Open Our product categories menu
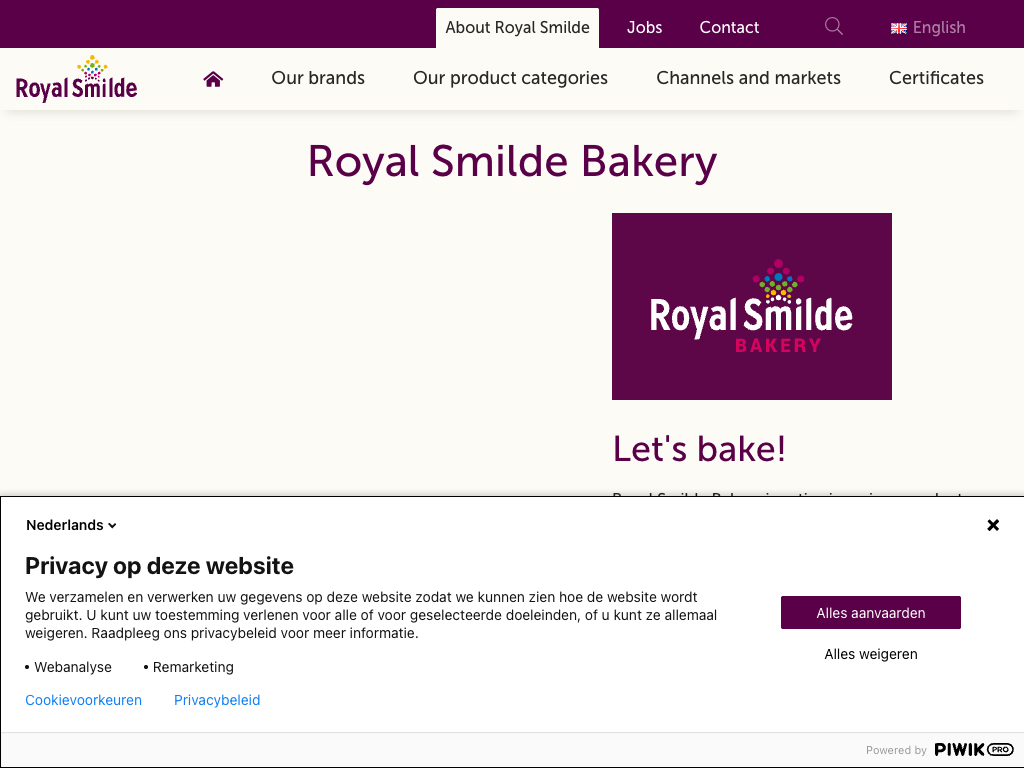Viewport: 1024px width, 768px height. (x=510, y=78)
